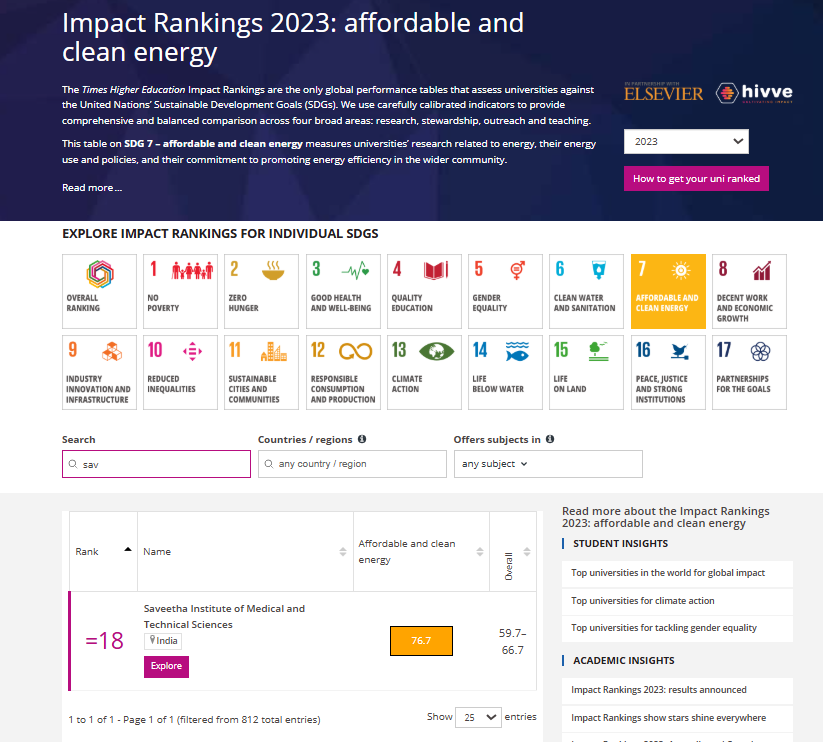
Task: Click the info icon beside Countries / regions
Action: click(x=362, y=439)
